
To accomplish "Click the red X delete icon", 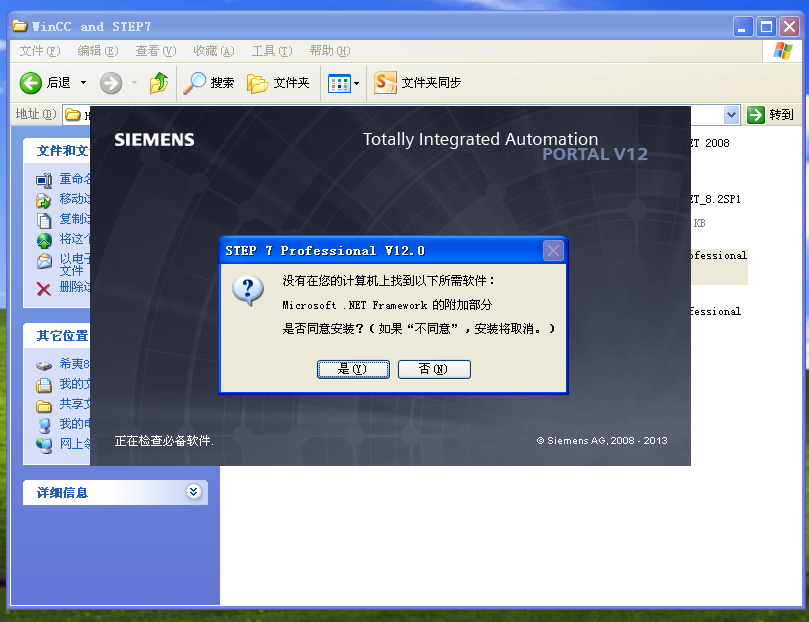I will (x=44, y=289).
